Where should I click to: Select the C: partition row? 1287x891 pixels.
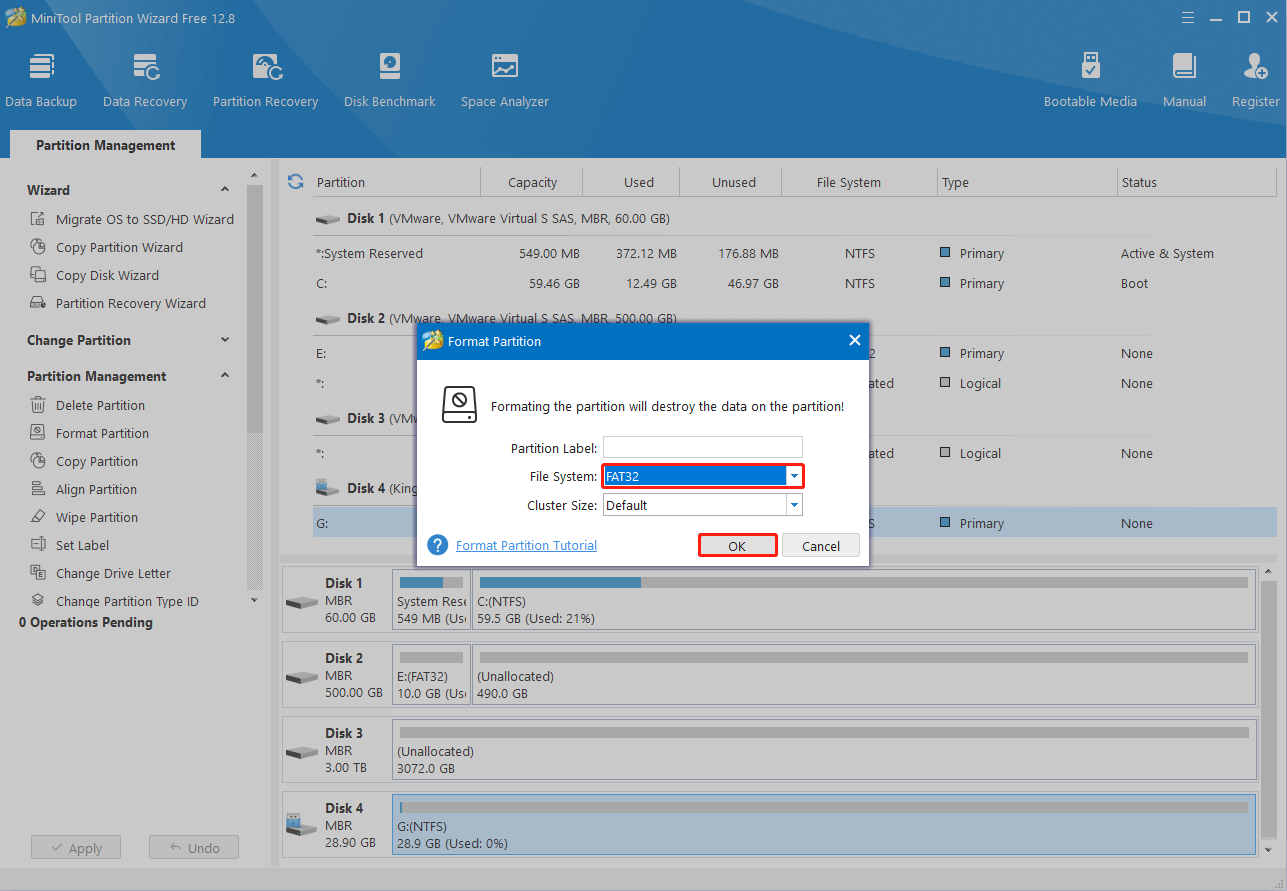pos(794,283)
